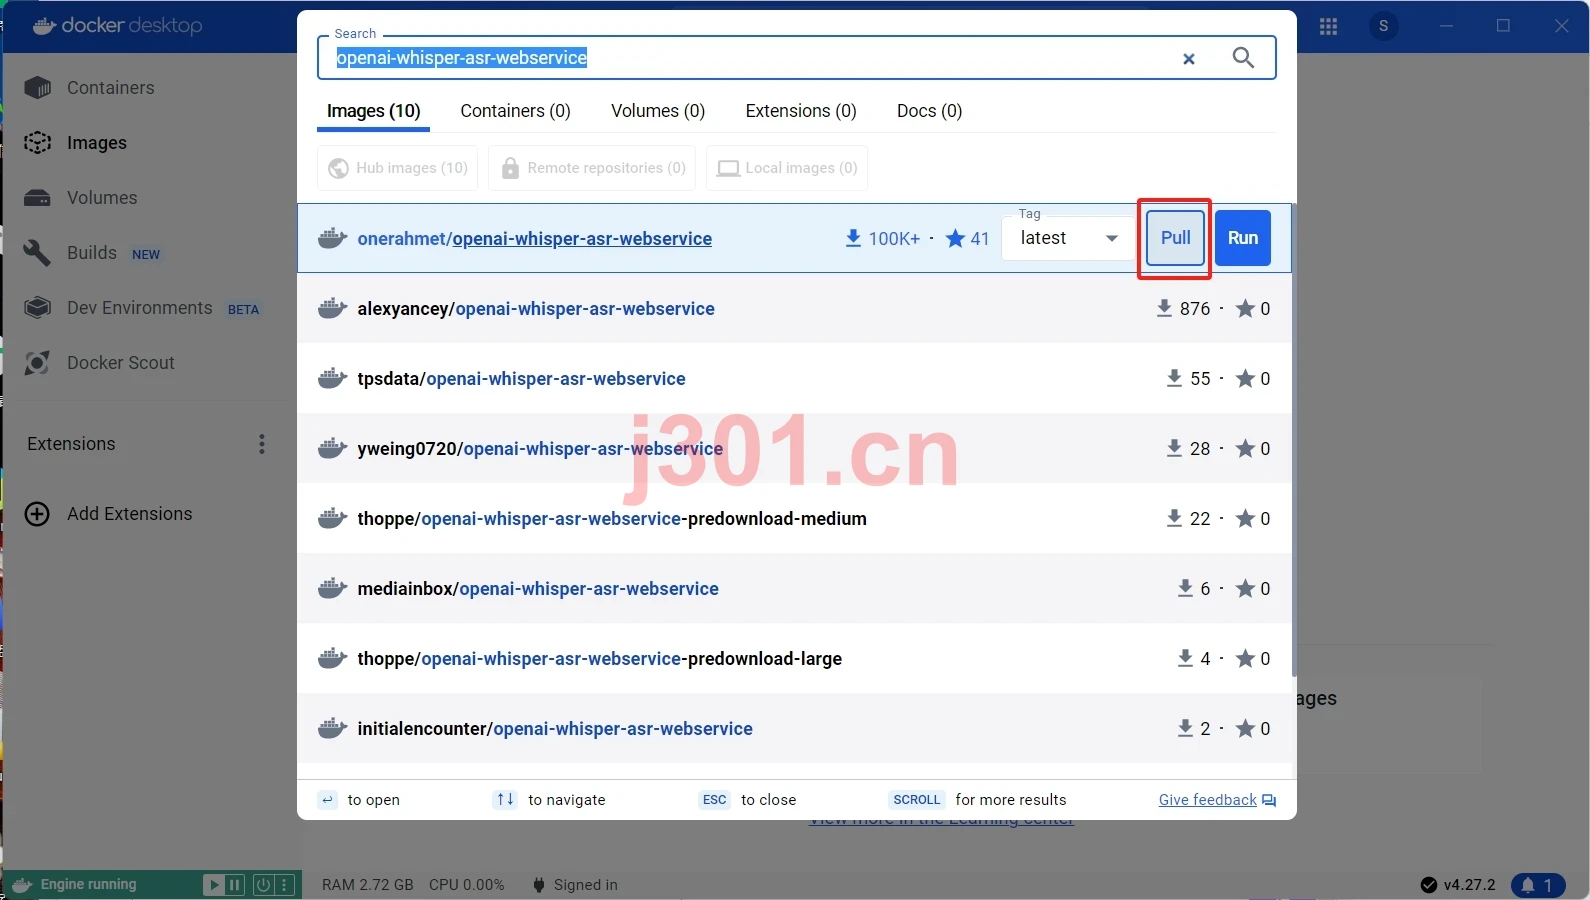Open the Give feedback link
This screenshot has height=900, width=1590.
pyautogui.click(x=1217, y=800)
